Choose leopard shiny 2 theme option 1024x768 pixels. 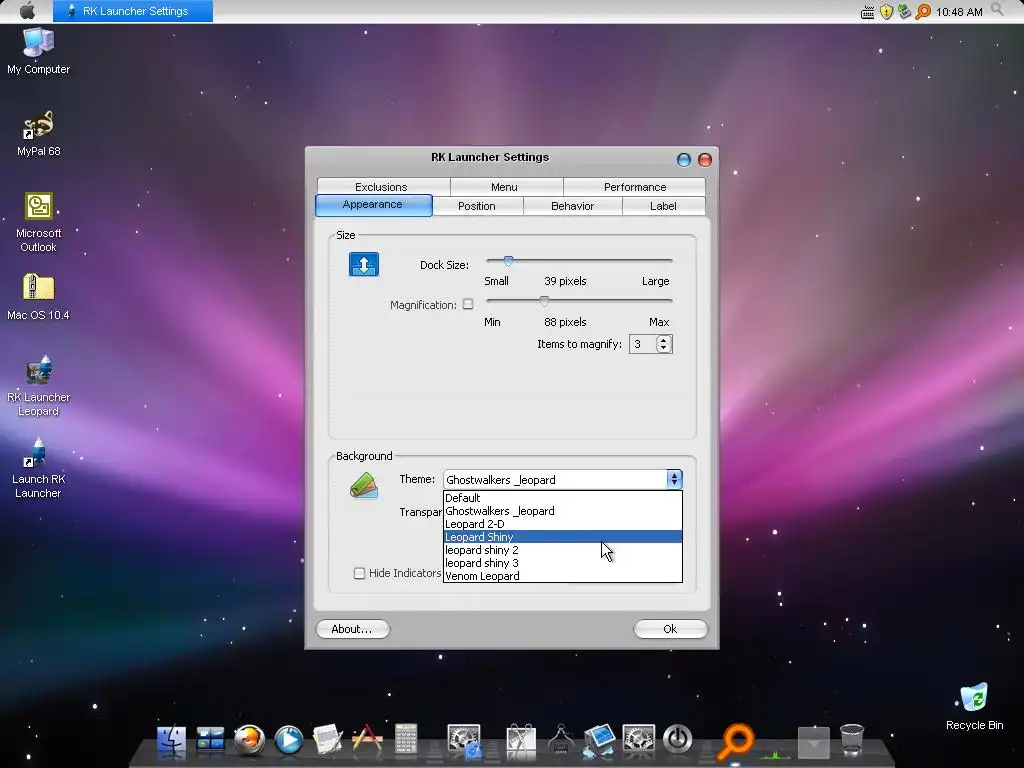[x=562, y=550]
